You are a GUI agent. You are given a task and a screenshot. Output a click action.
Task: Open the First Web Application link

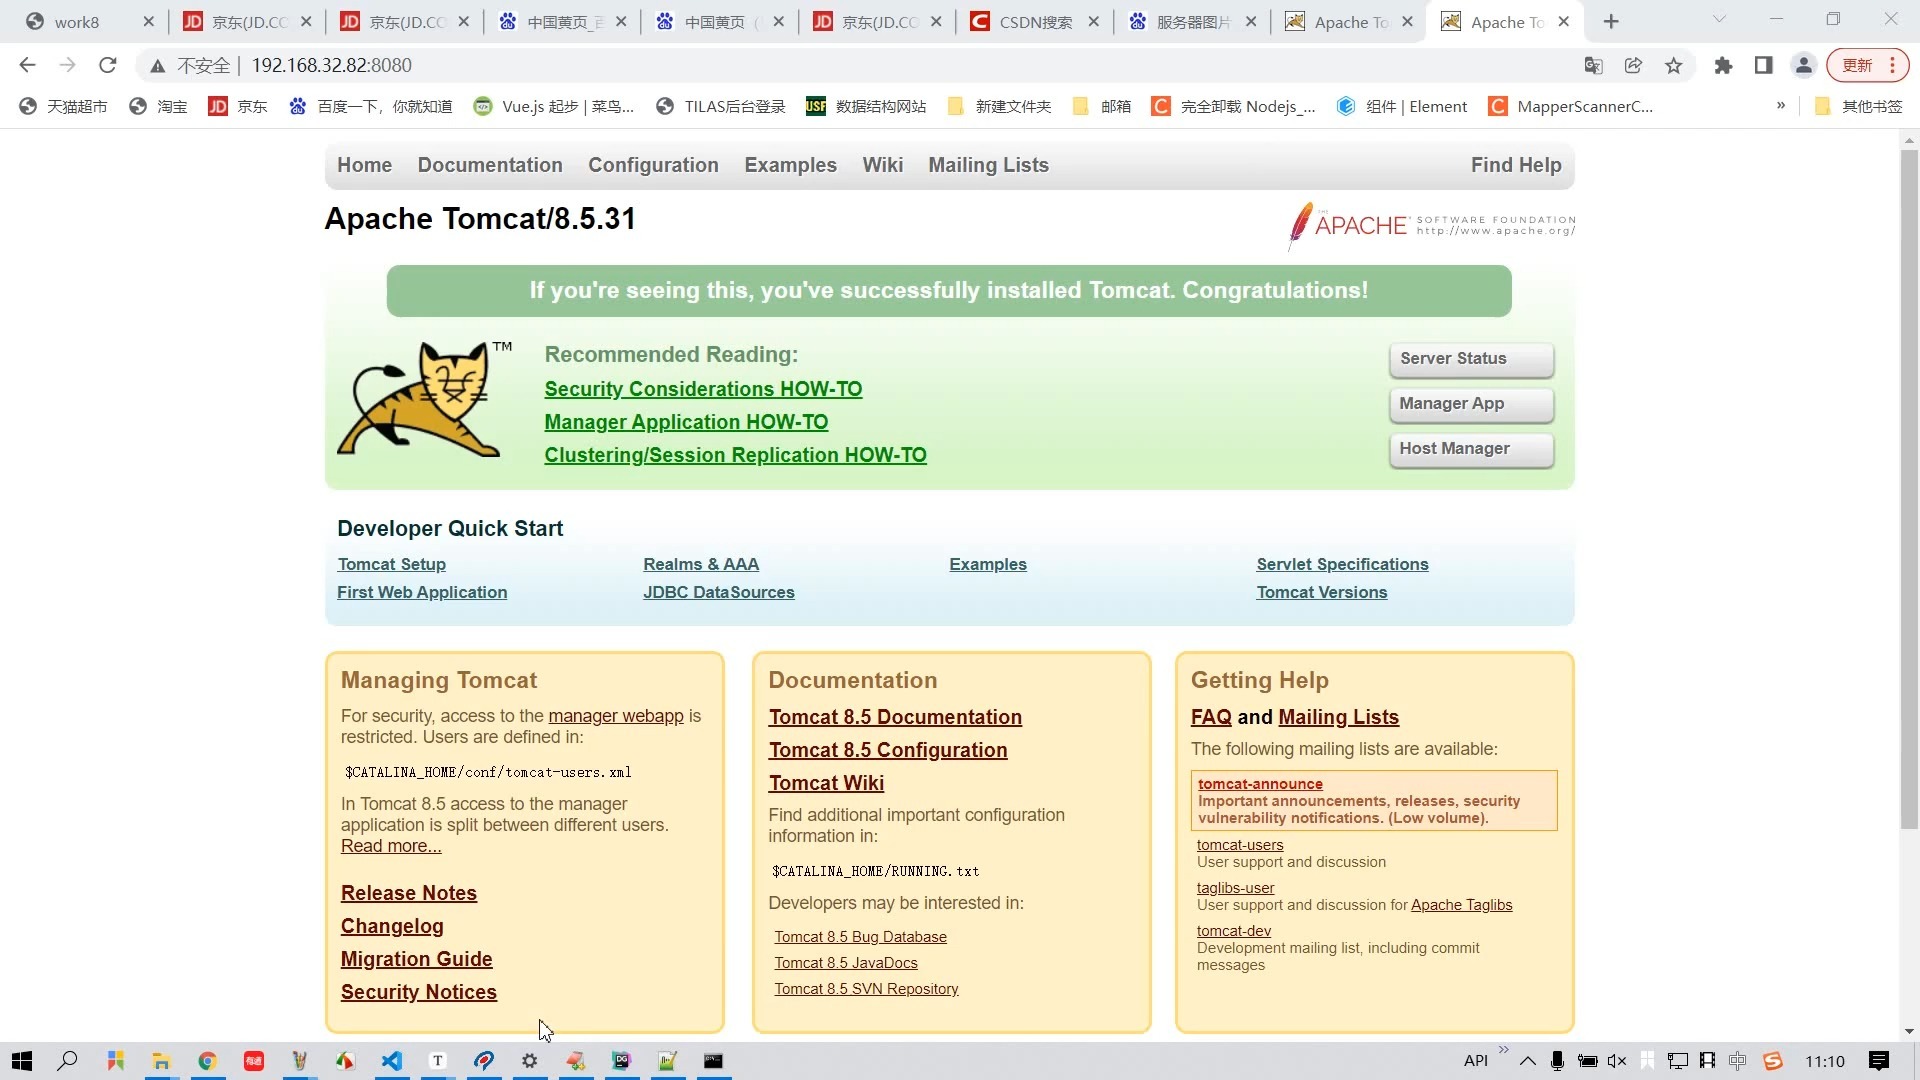(x=422, y=592)
